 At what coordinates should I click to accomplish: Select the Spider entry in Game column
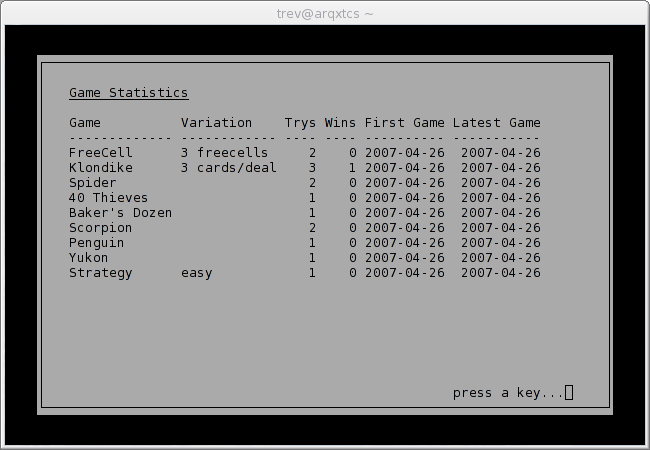click(x=92, y=183)
